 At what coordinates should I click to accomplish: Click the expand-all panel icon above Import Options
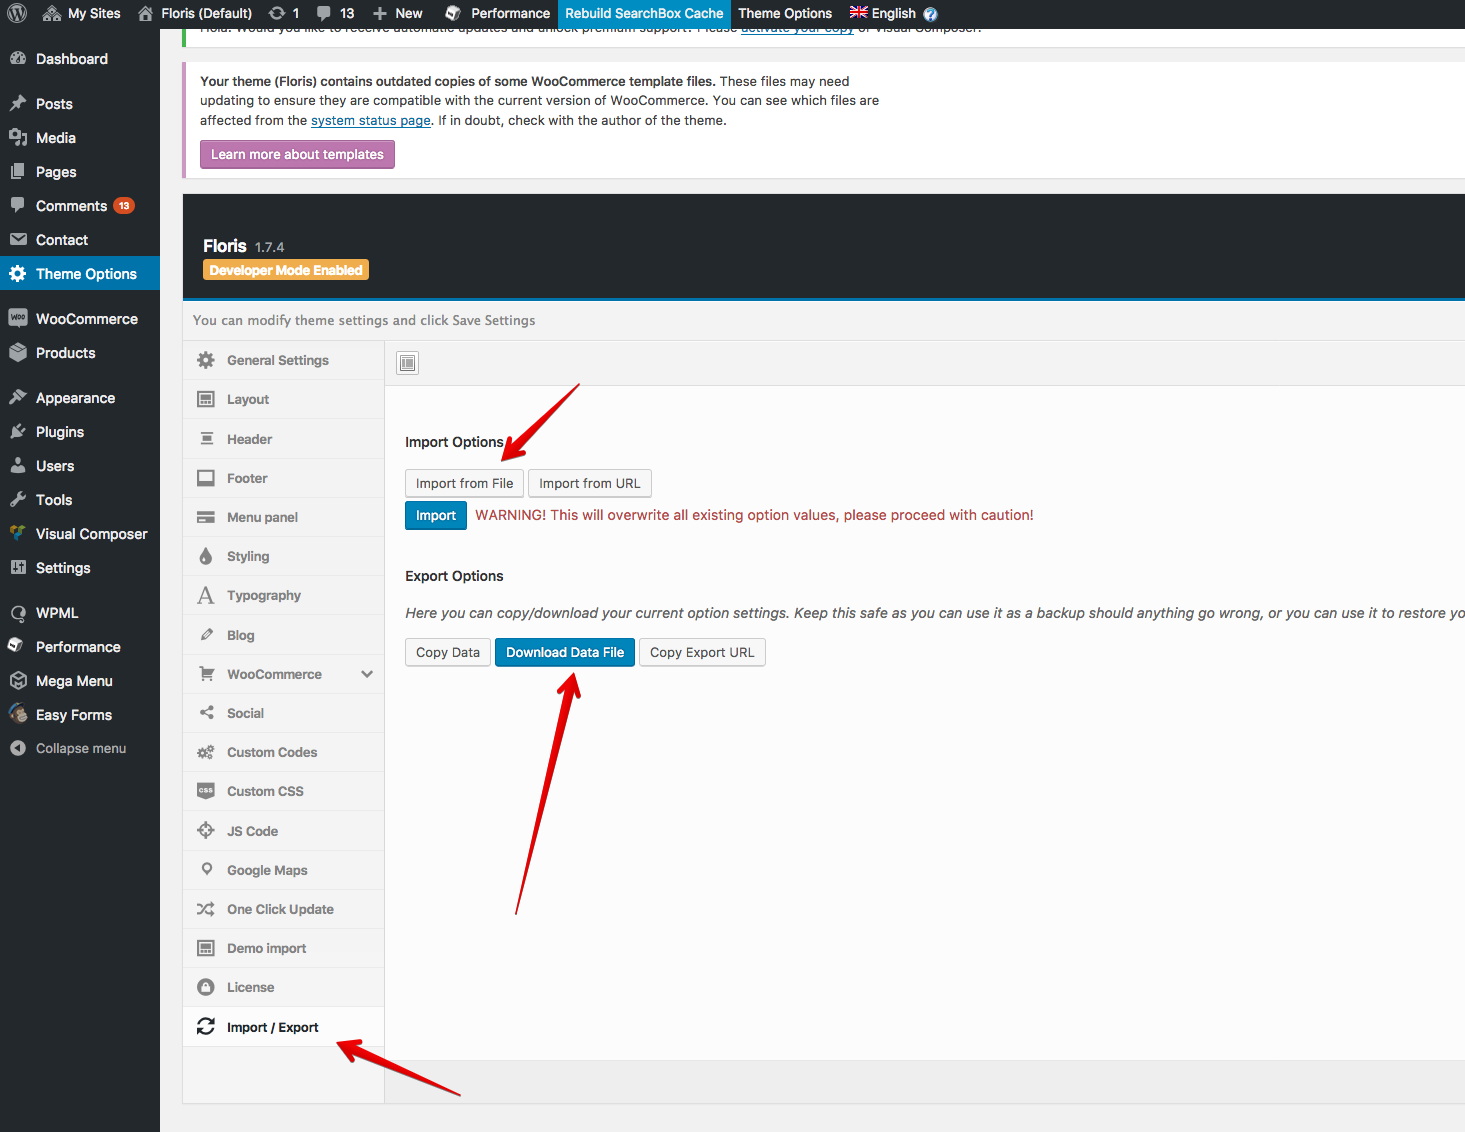coord(408,363)
